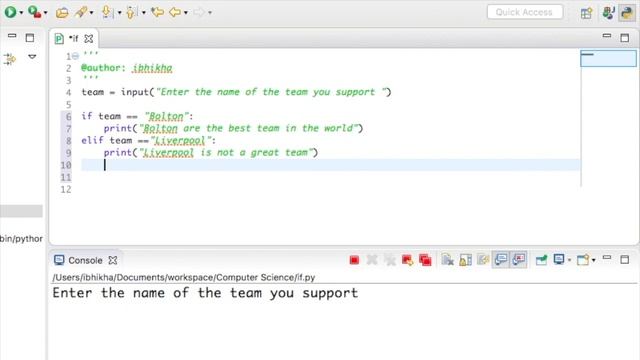640x360 pixels.
Task: Toggle Word Wrap in the Console
Action: [x=483, y=260]
